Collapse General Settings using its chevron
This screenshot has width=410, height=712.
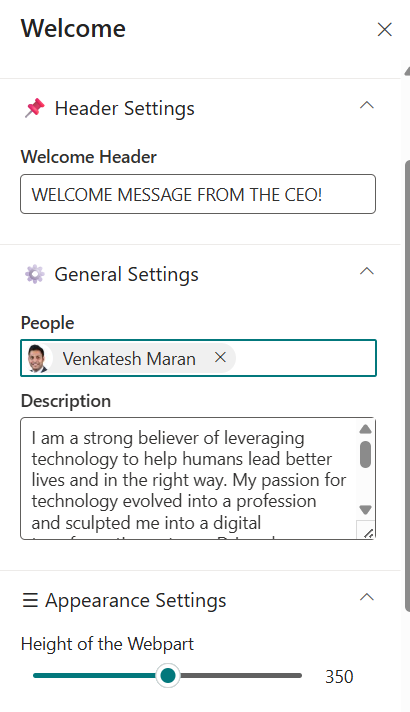pos(367,272)
